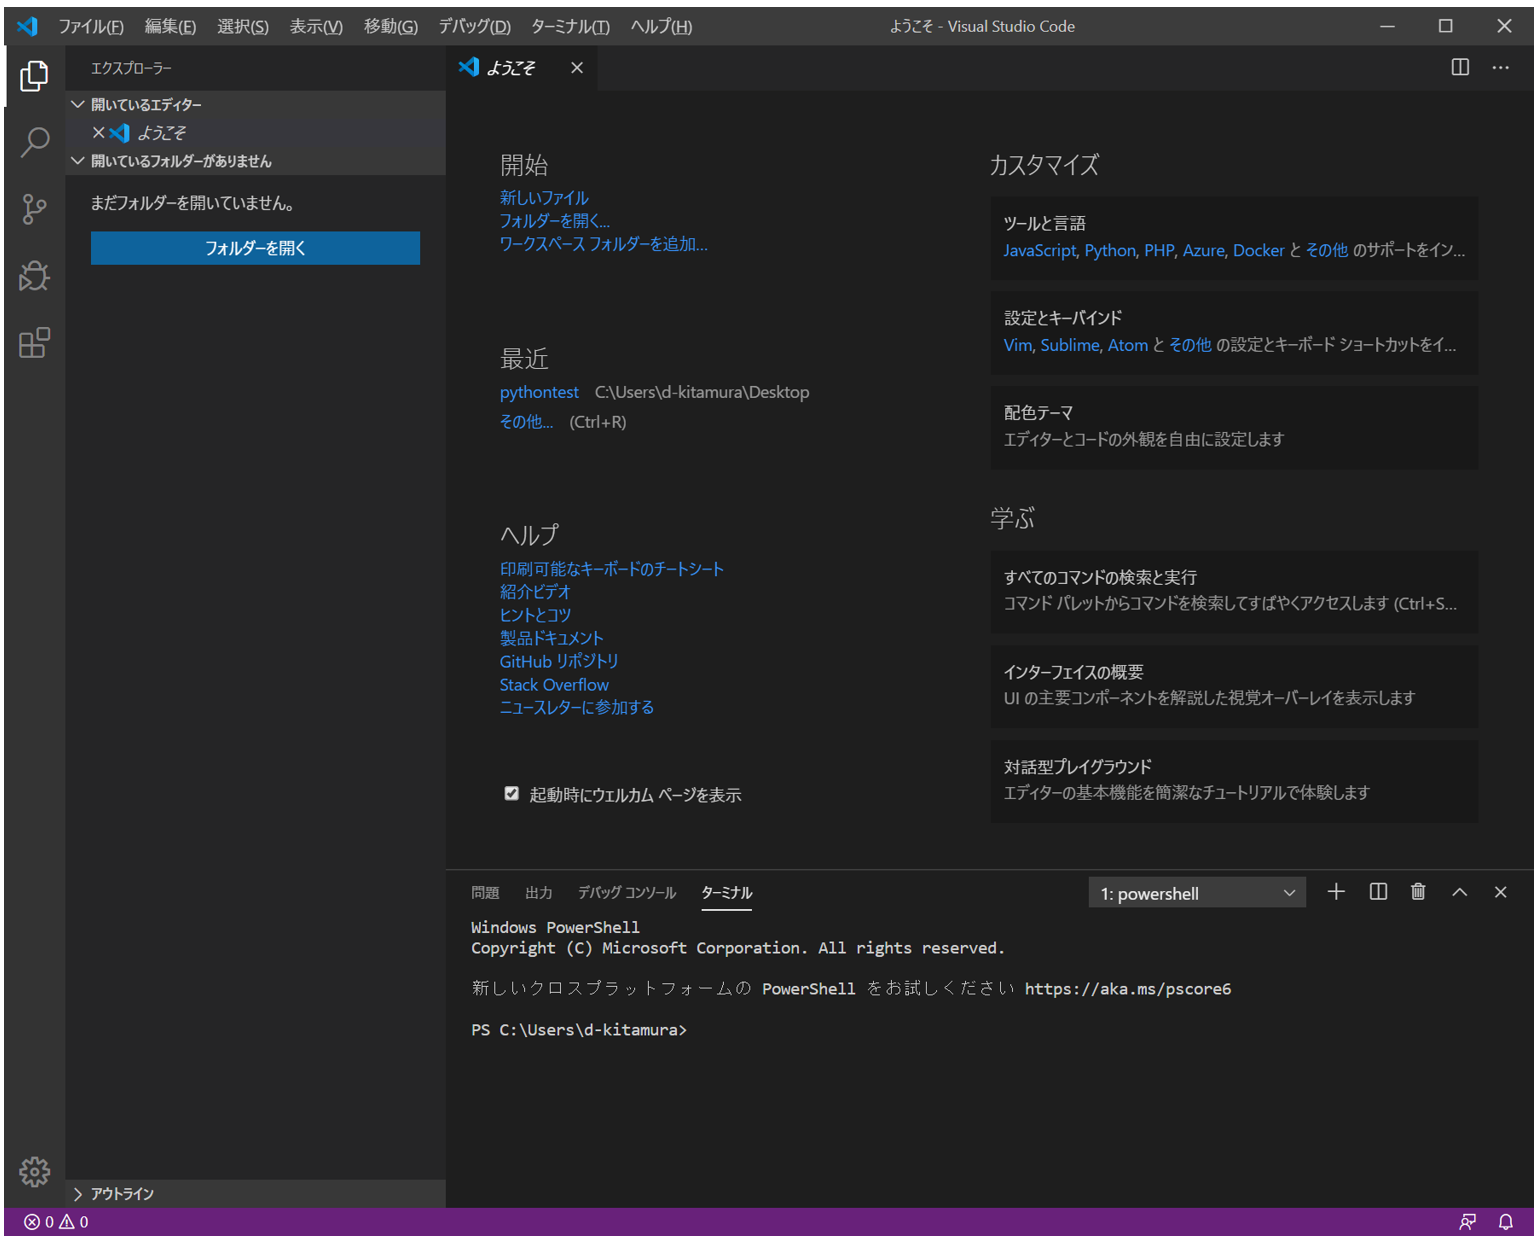Close ようこそ in open editors list
The width and height of the screenshot is (1539, 1240).
coord(98,132)
